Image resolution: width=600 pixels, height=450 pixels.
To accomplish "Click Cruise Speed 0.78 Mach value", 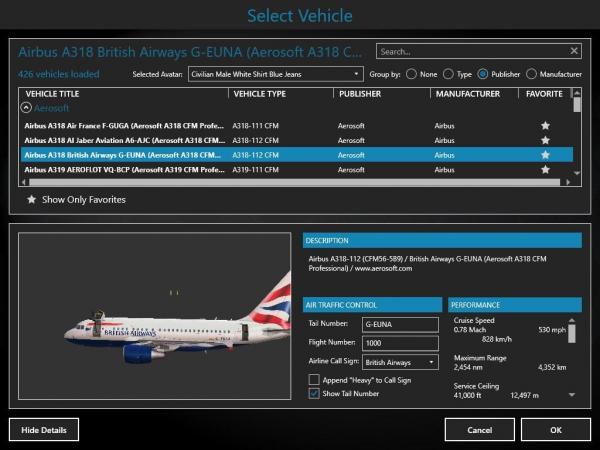I will (470, 329).
